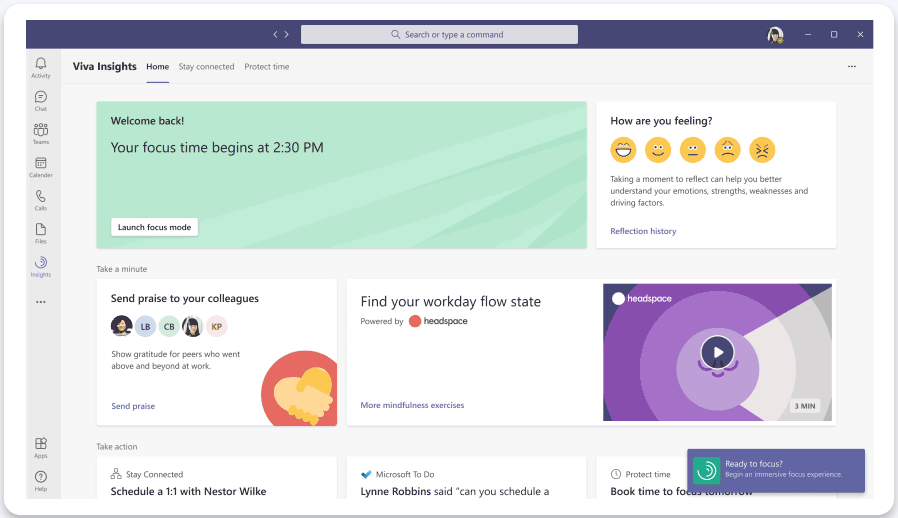Select the happiest laughing emoji face
898x518 pixels.
[x=623, y=150]
